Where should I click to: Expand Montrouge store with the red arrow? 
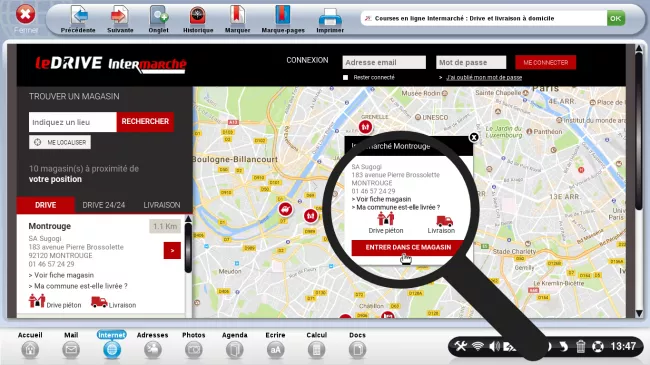[x=172, y=251]
